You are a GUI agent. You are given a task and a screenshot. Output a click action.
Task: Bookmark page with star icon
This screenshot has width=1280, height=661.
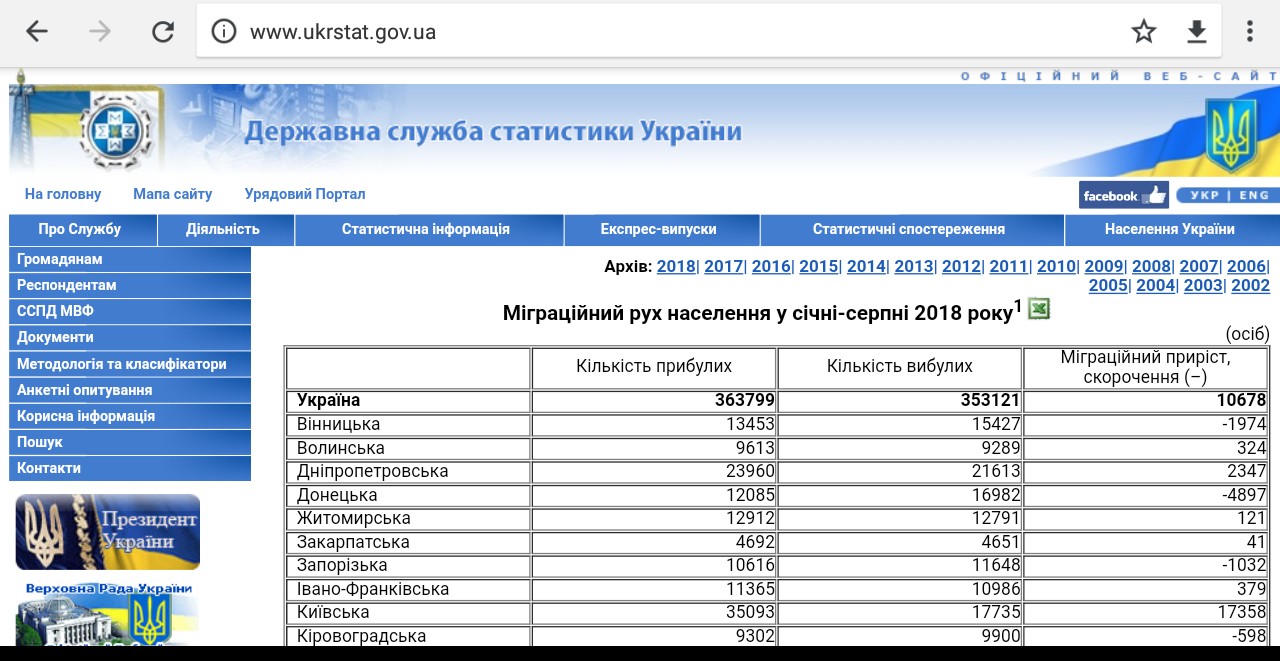tap(1143, 32)
